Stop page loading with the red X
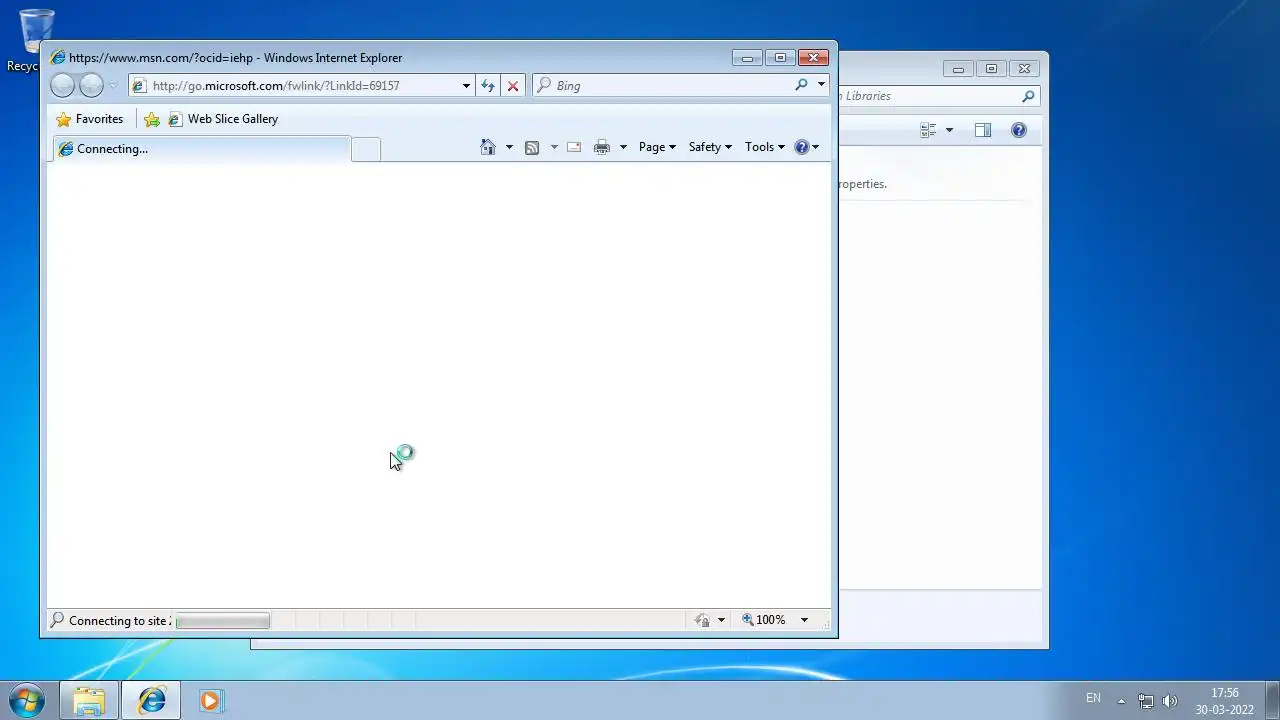 pyautogui.click(x=513, y=86)
